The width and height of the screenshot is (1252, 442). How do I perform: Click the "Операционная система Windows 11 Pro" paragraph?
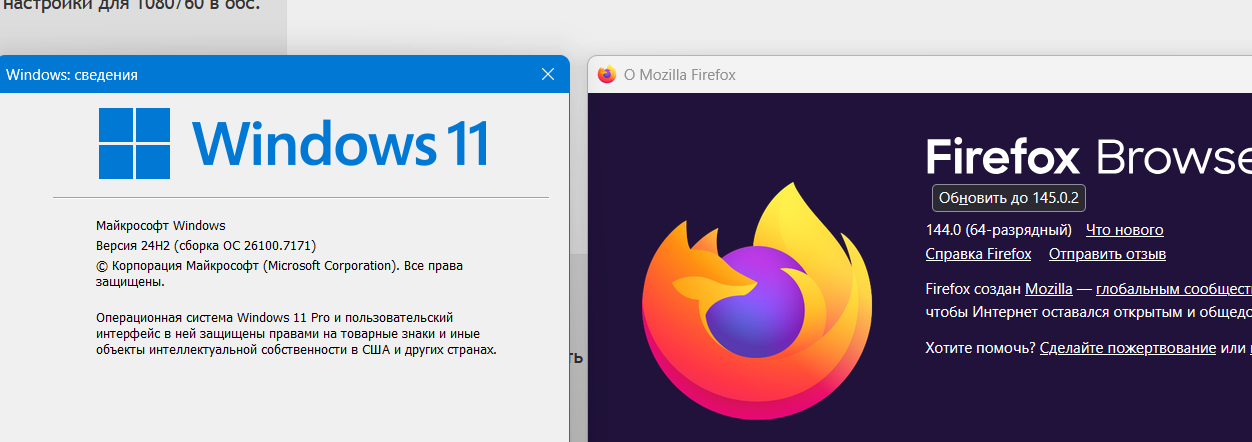click(x=296, y=333)
